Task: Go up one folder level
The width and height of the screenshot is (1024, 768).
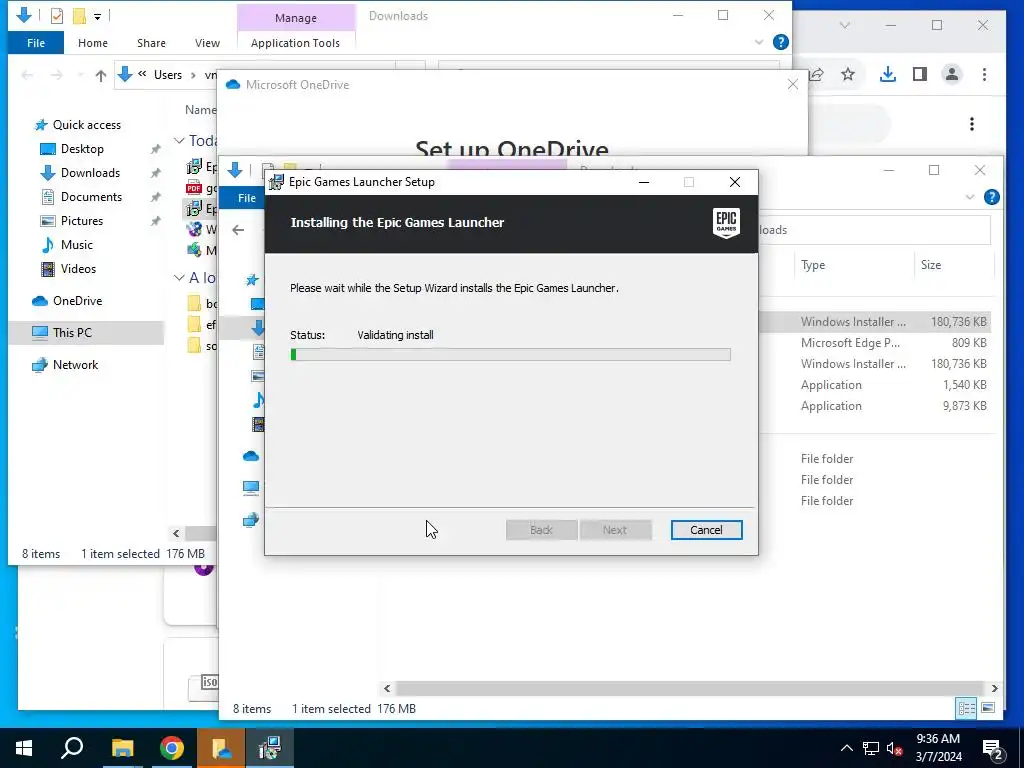Action: pyautogui.click(x=101, y=75)
